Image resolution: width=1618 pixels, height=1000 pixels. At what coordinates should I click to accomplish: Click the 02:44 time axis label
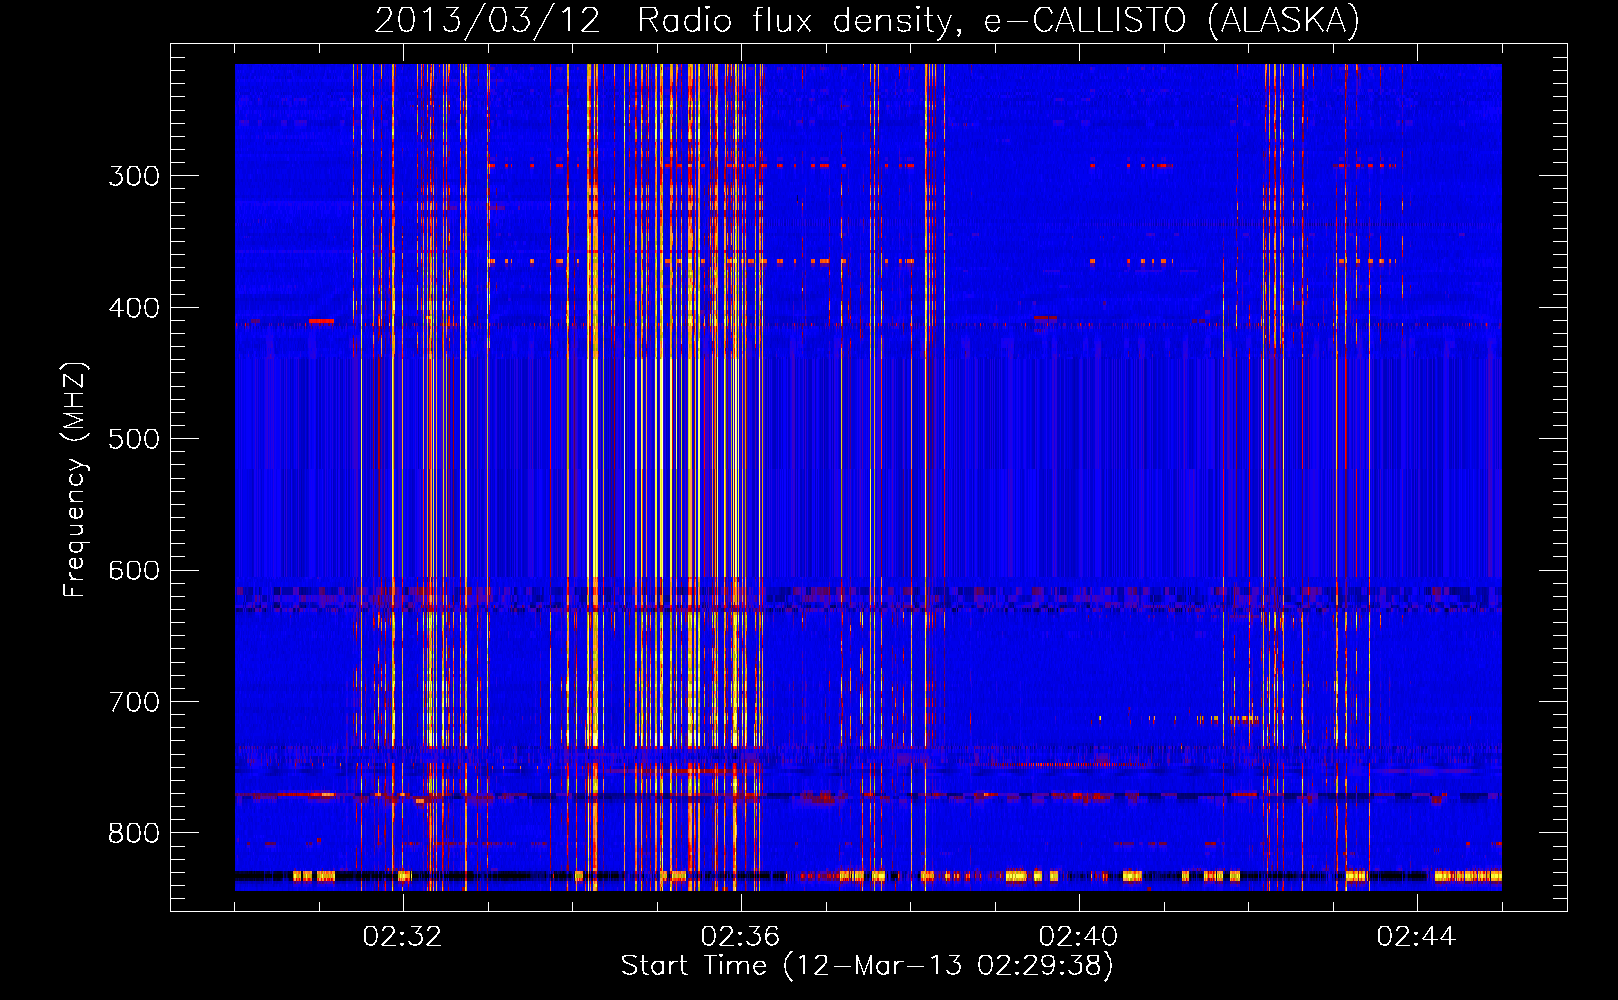(x=1416, y=937)
